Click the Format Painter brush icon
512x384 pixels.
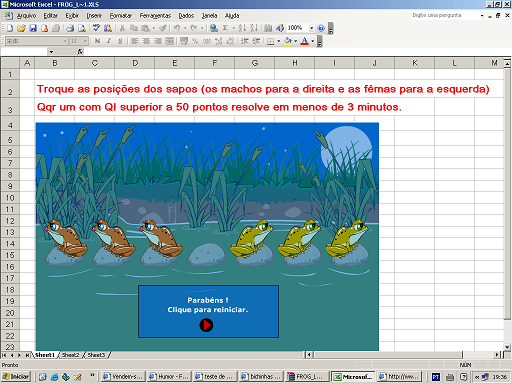pos(163,28)
